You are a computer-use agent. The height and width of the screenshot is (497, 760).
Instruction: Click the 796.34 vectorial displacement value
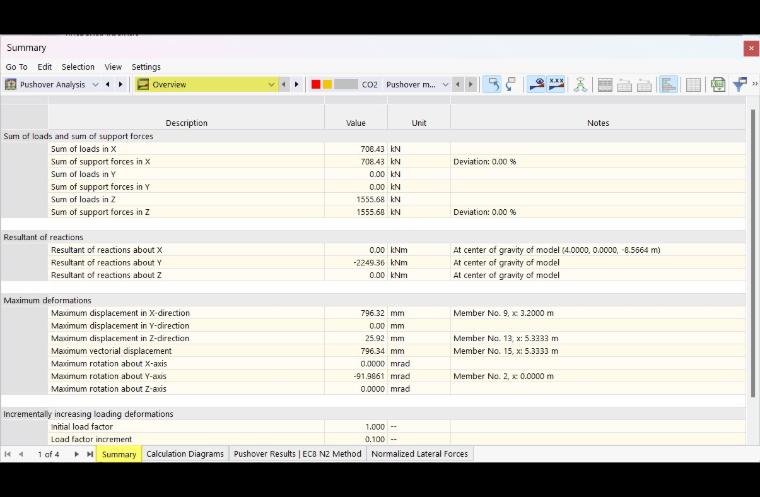tap(372, 351)
